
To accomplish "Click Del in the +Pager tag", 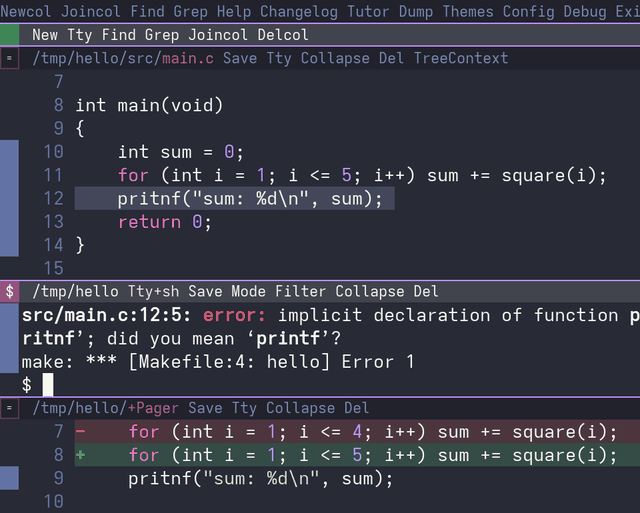I will coord(357,408).
